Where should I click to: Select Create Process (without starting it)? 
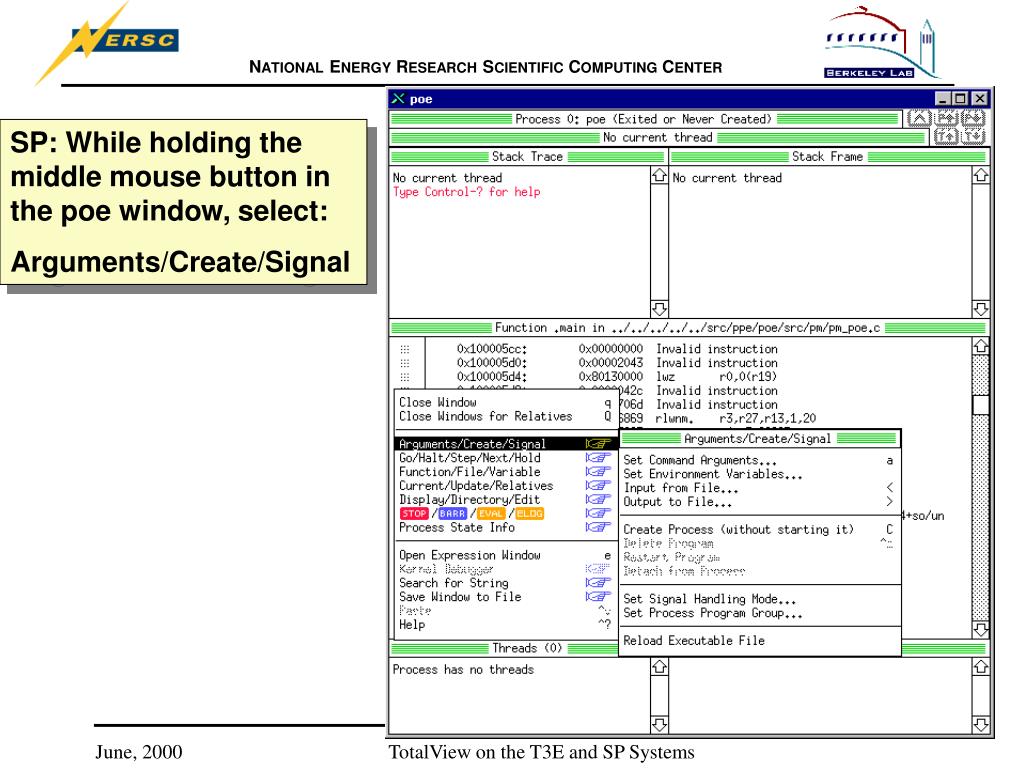[759, 530]
